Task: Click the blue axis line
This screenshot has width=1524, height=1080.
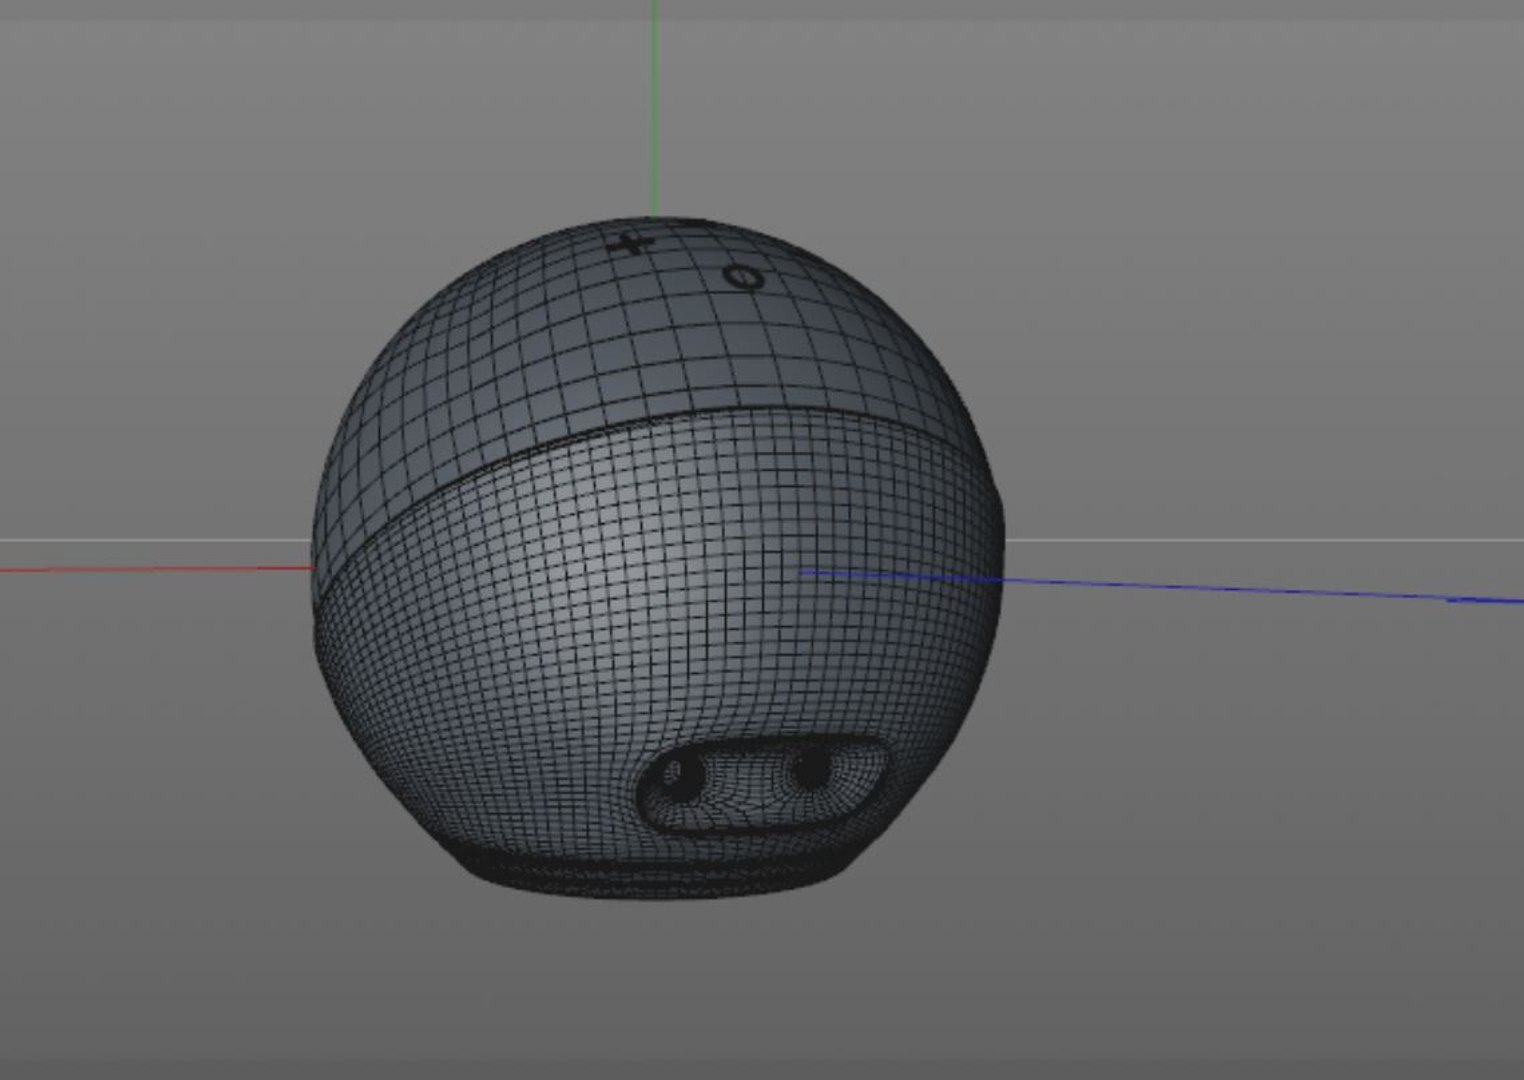Action: click(x=1162, y=586)
